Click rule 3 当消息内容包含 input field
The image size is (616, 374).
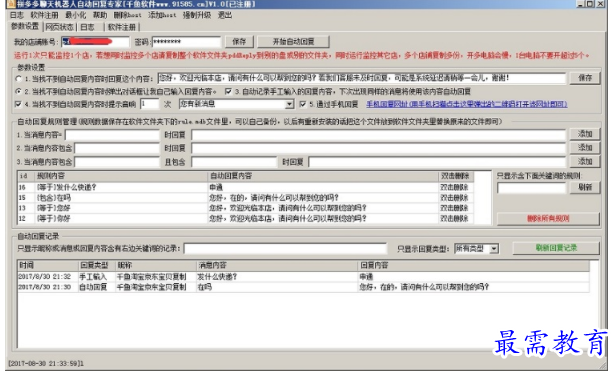coord(117,162)
